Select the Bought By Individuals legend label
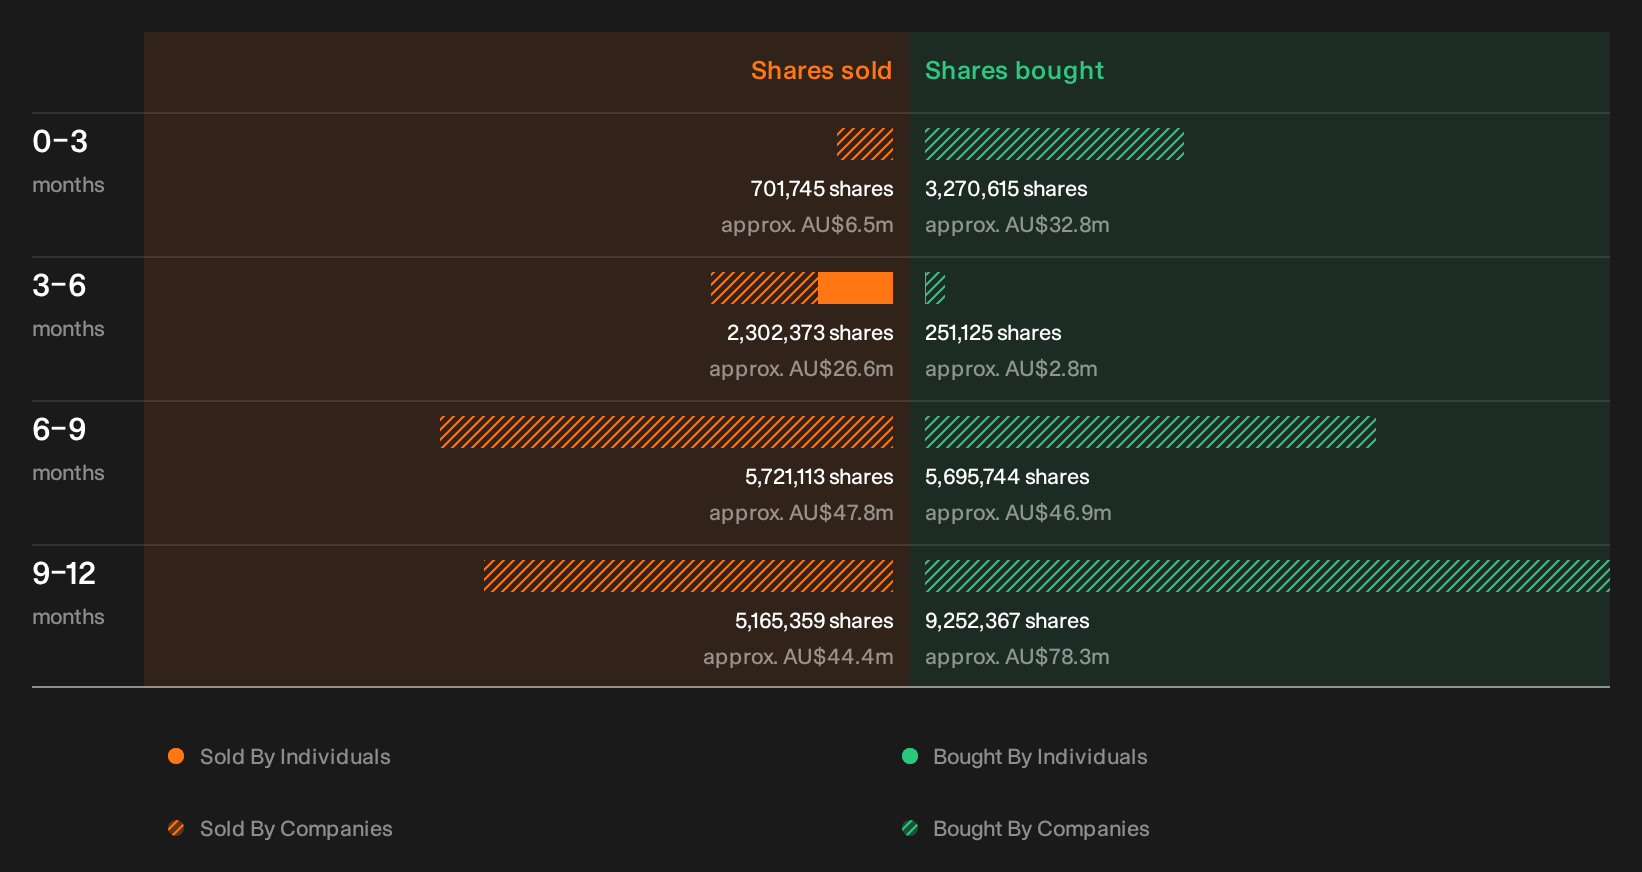 point(1040,757)
